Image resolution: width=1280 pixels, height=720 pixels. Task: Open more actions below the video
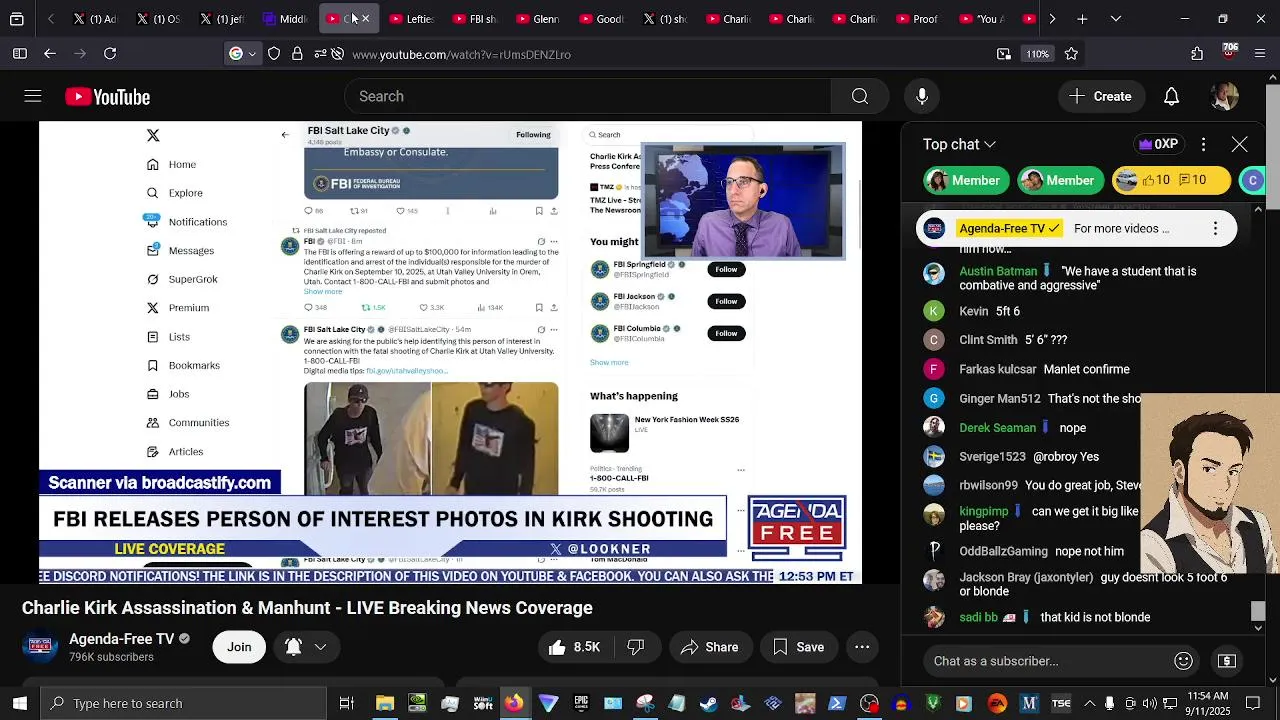(862, 647)
